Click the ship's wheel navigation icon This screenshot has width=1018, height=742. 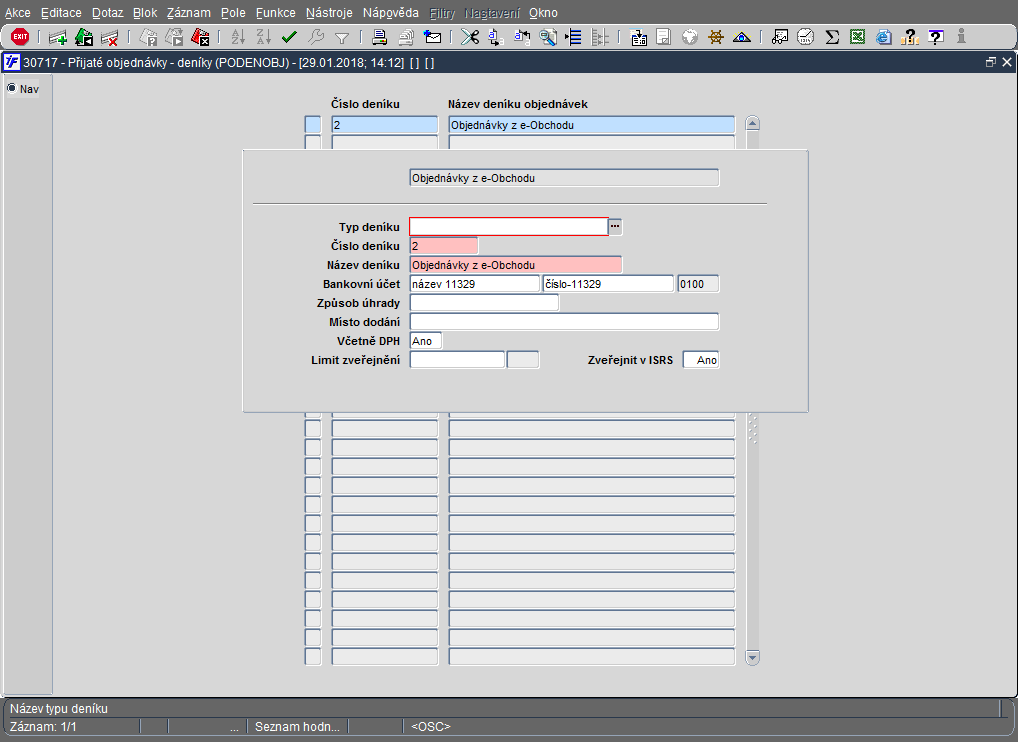click(716, 37)
